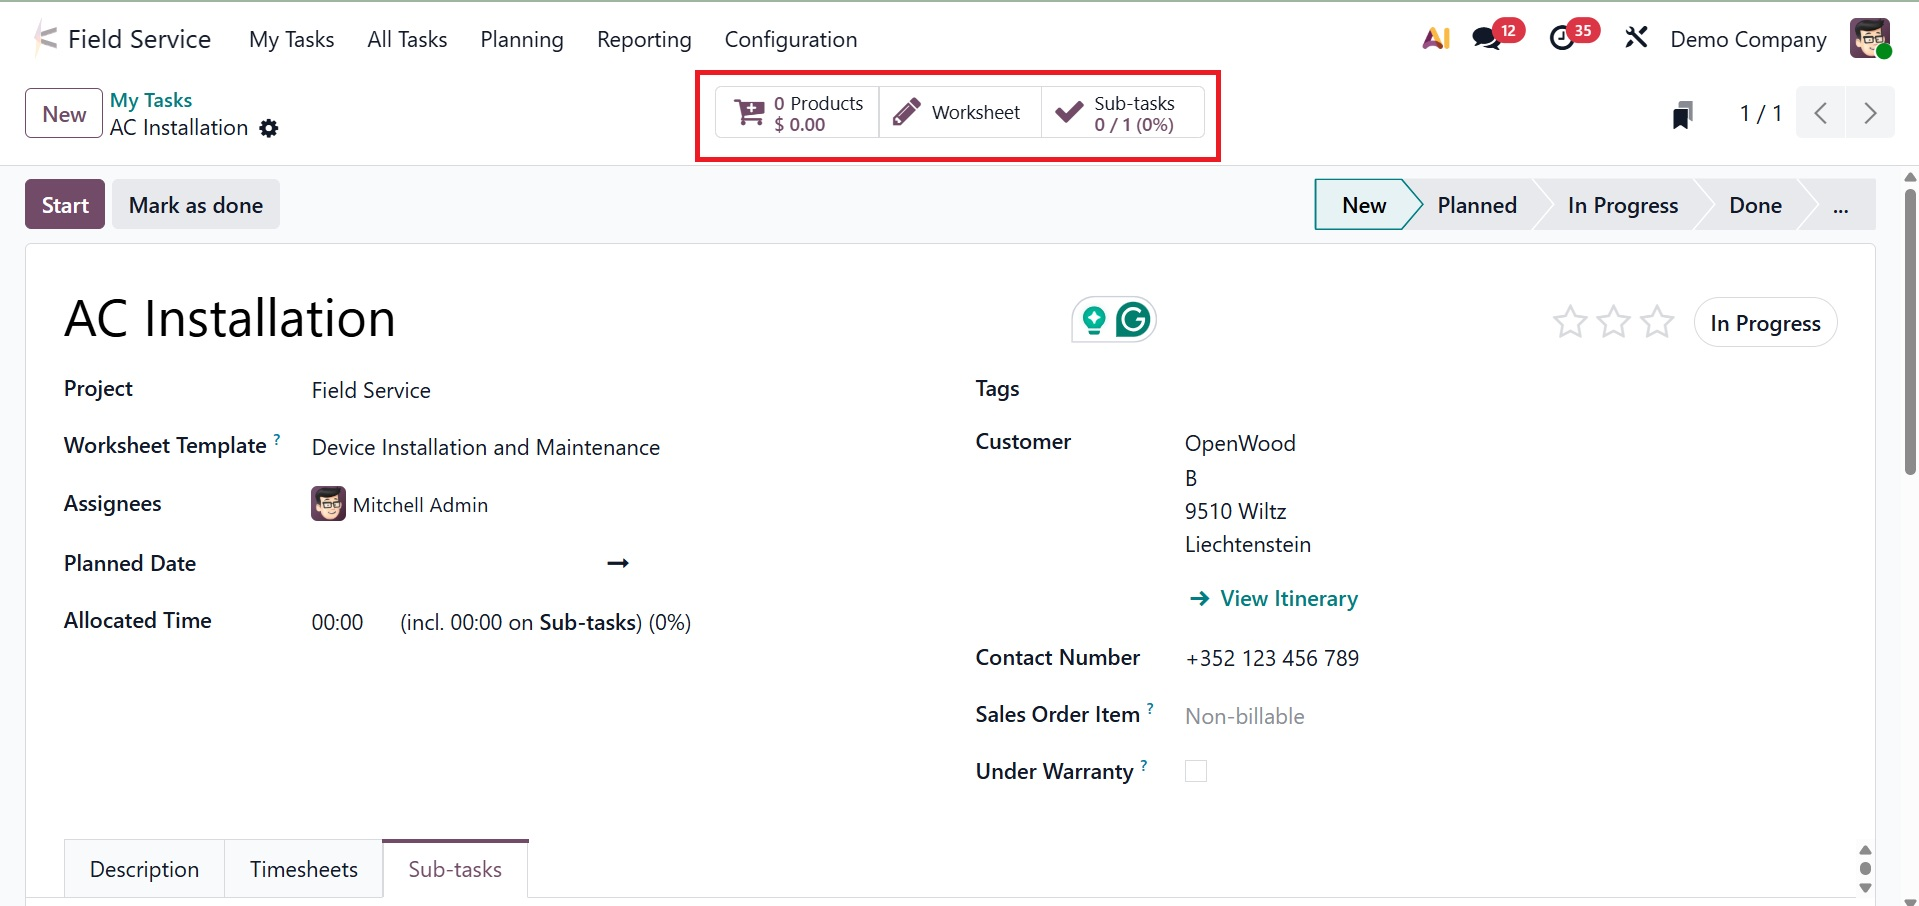The image size is (1919, 906).
Task: Open the Products cart smart button
Action: (x=797, y=113)
